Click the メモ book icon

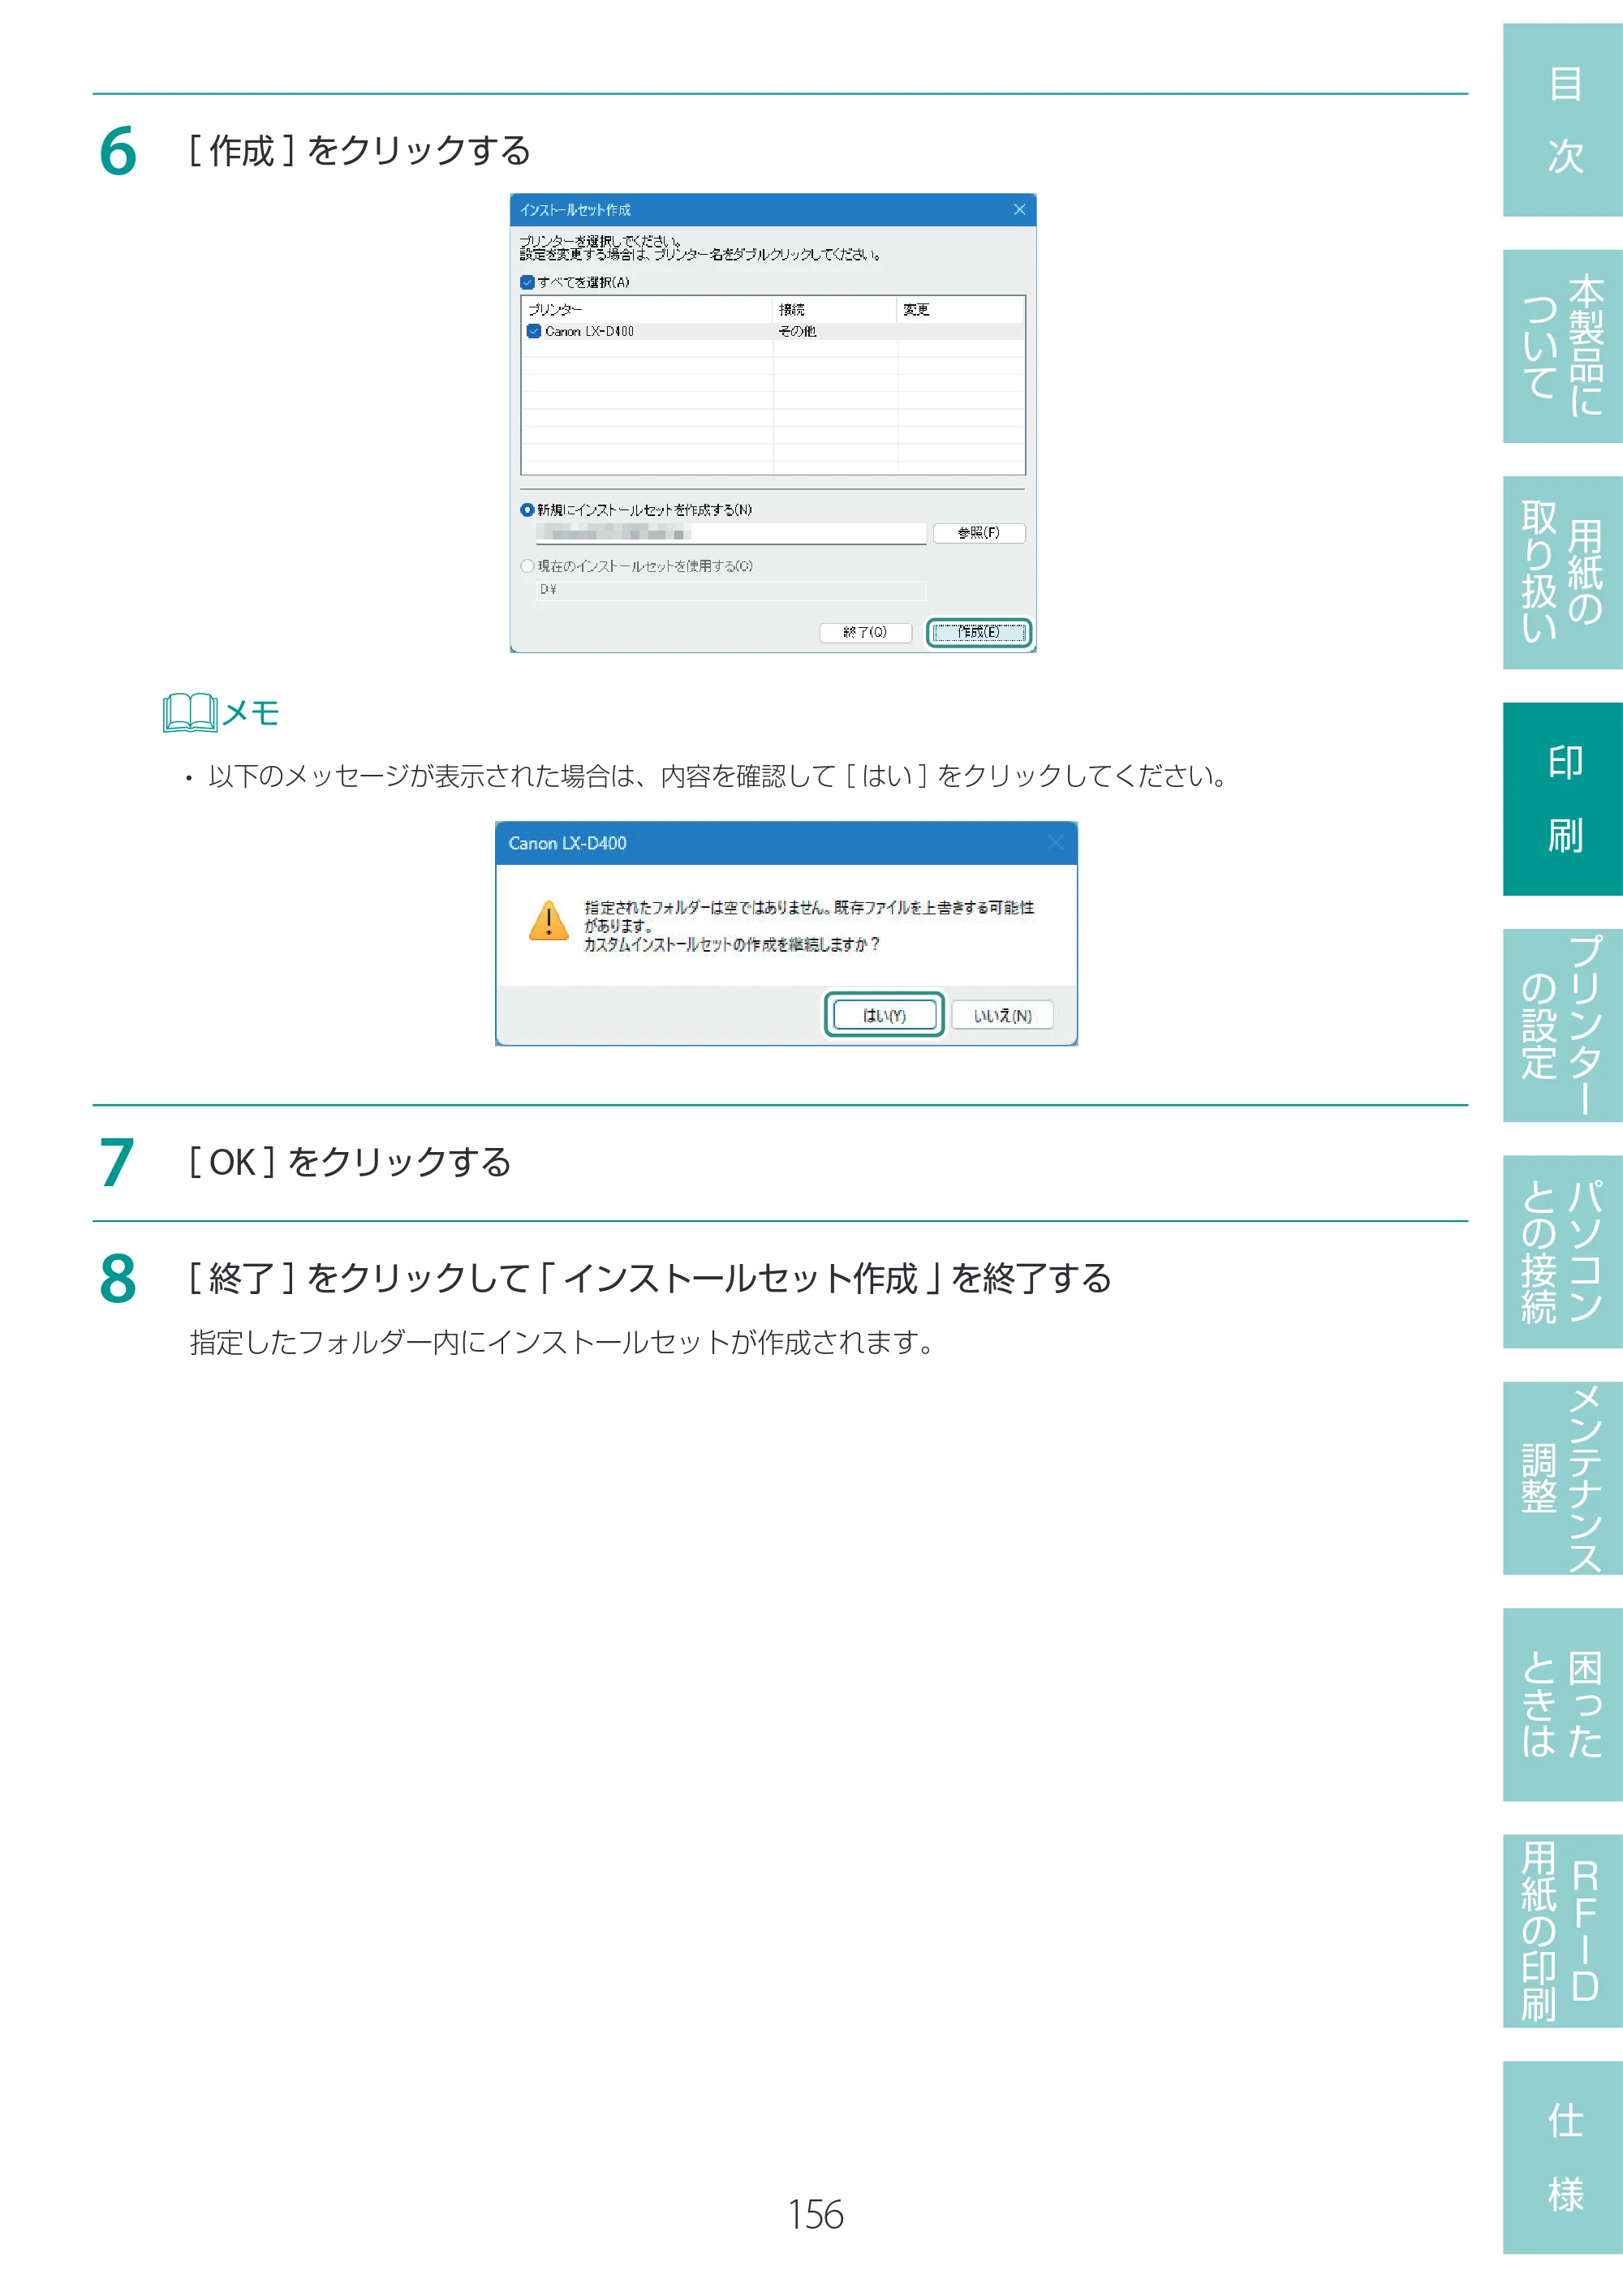click(x=190, y=713)
